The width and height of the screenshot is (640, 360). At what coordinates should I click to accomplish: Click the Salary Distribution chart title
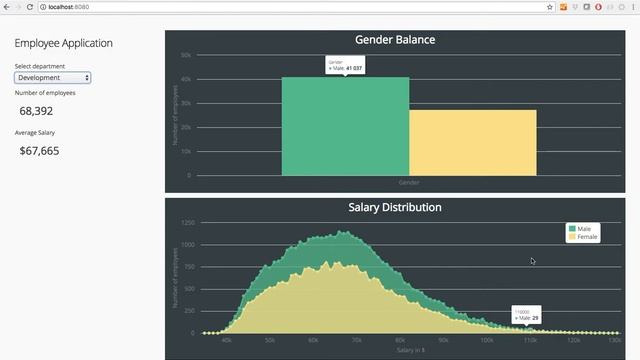point(395,207)
